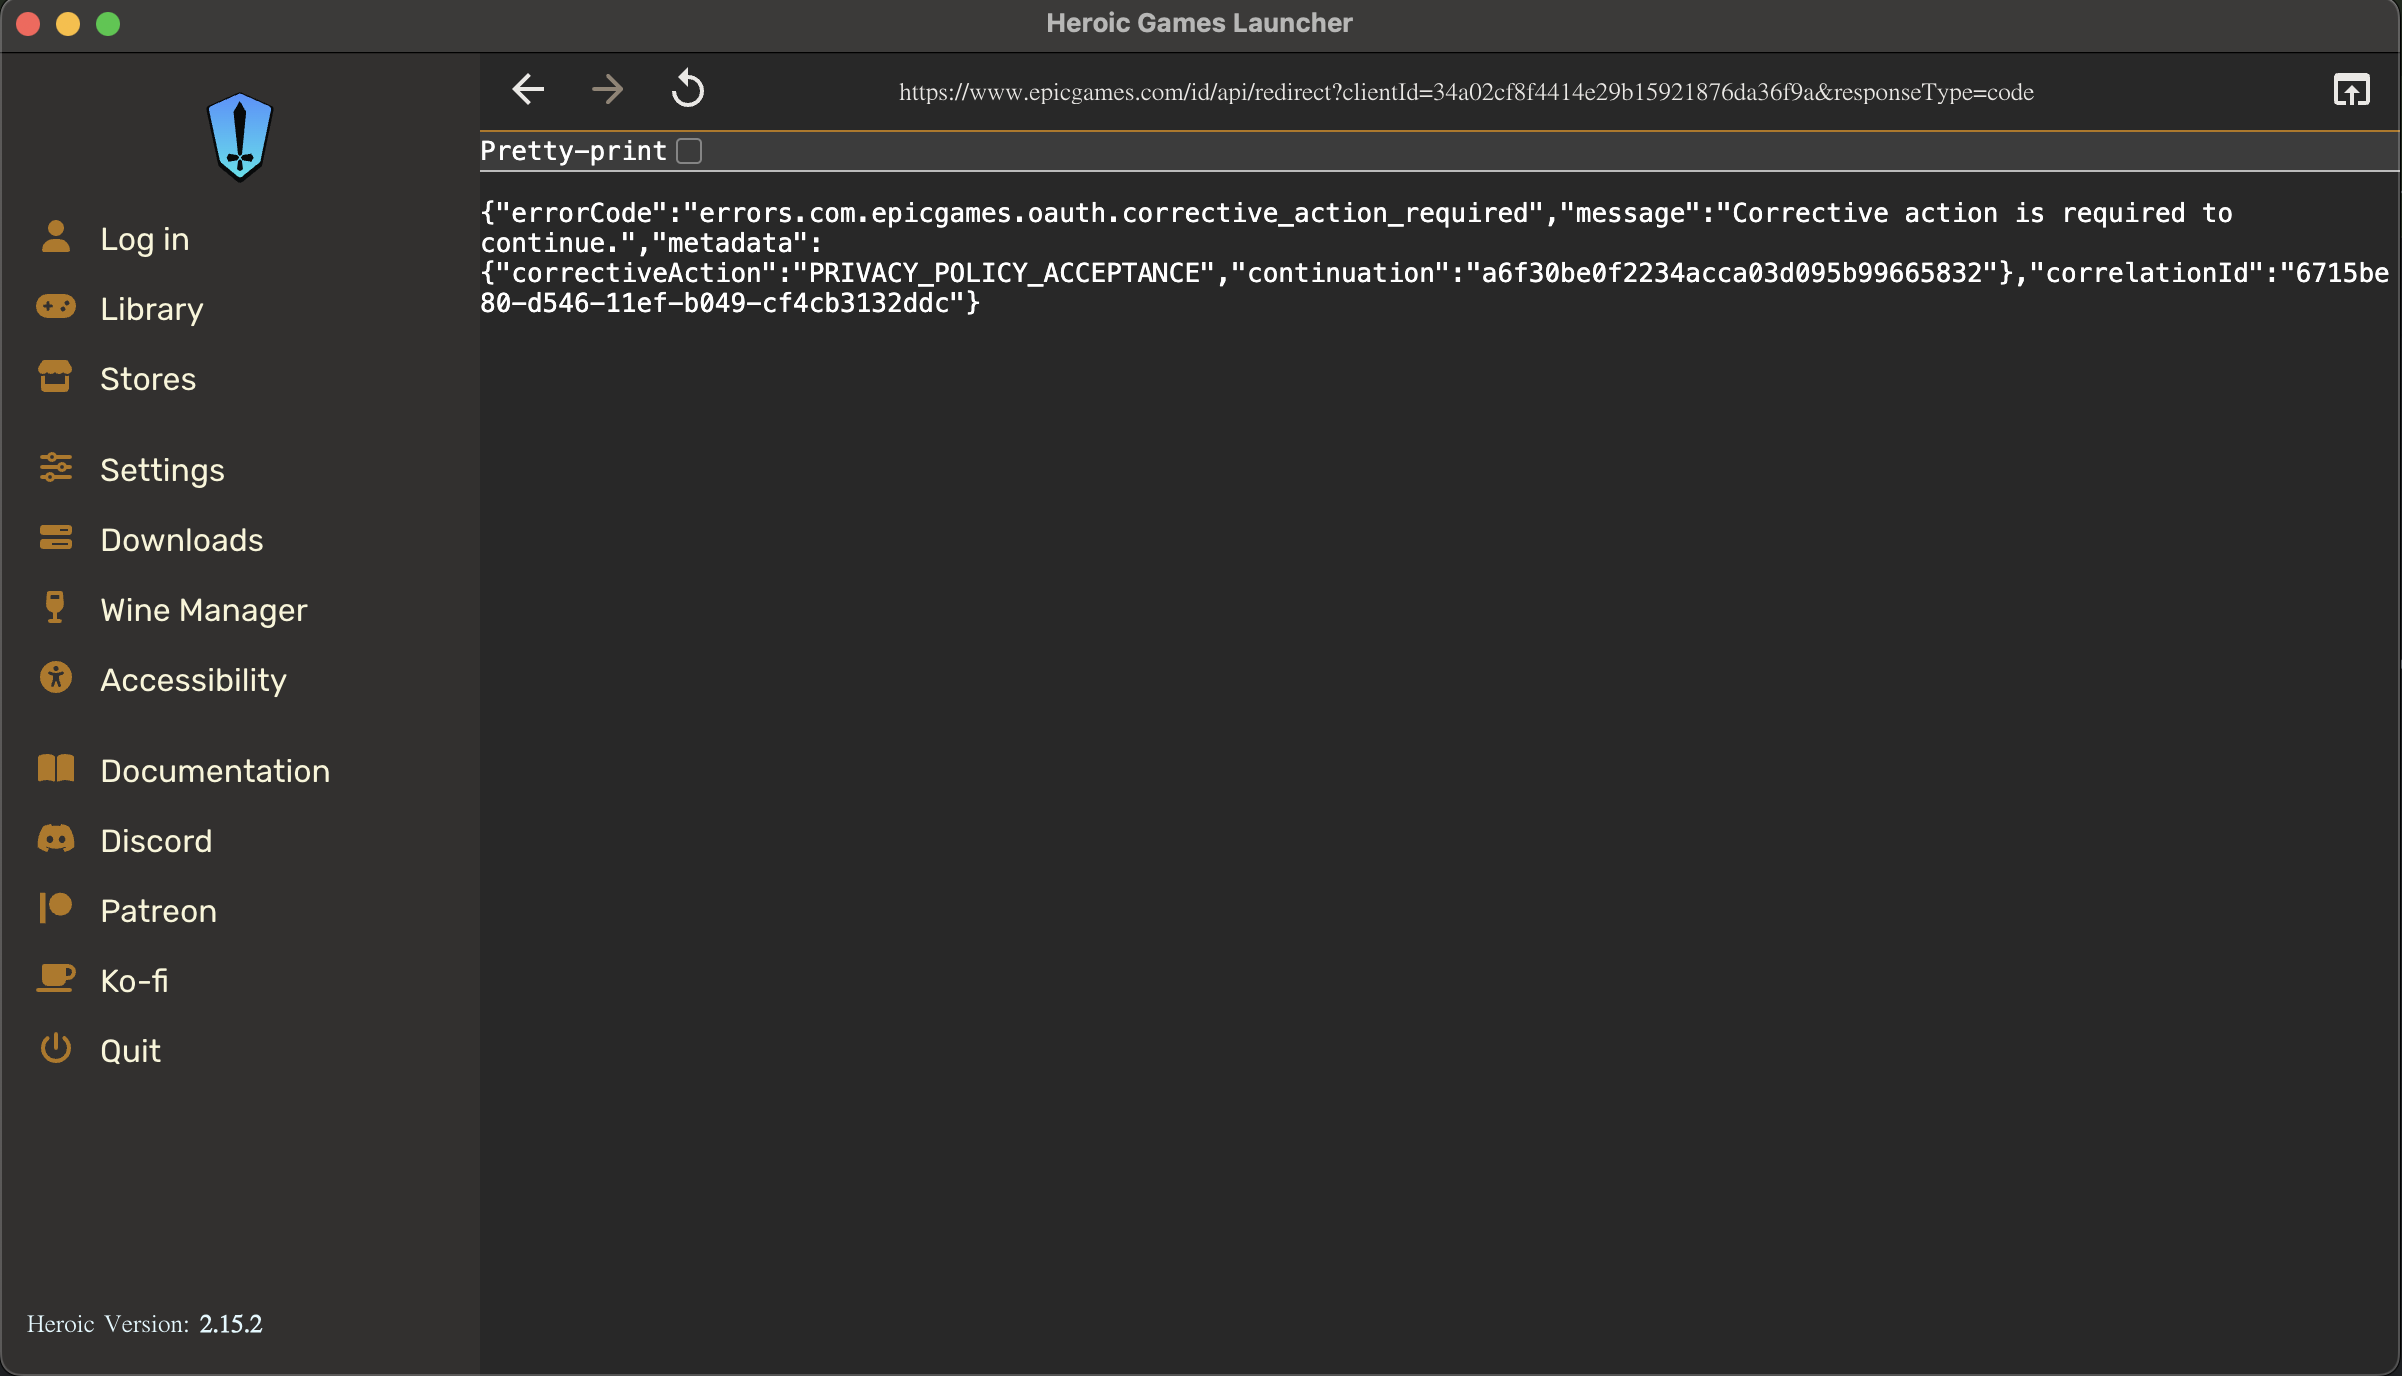Viewport: 2402px width, 1376px height.
Task: Click the Discord sidebar icon
Action: [x=56, y=839]
